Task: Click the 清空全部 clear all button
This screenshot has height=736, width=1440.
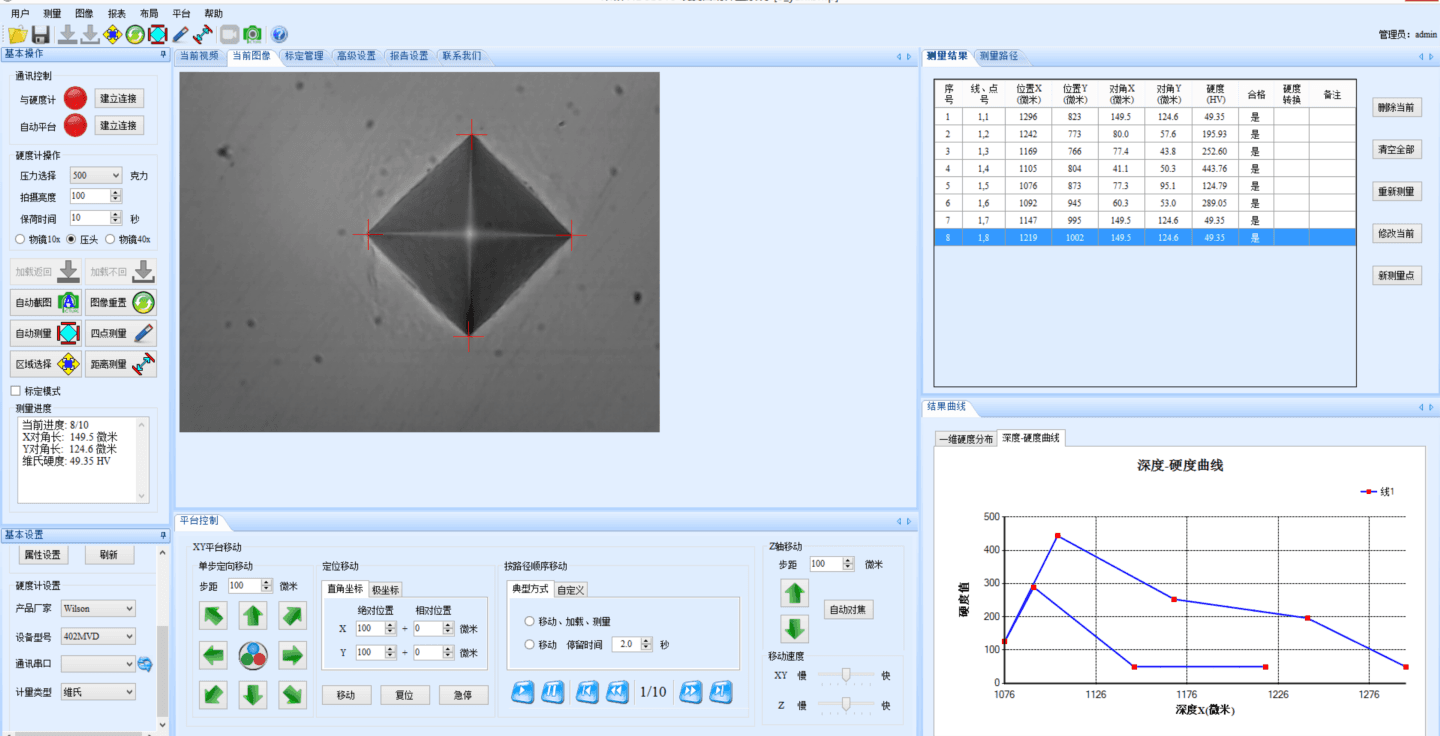Action: tap(1396, 150)
